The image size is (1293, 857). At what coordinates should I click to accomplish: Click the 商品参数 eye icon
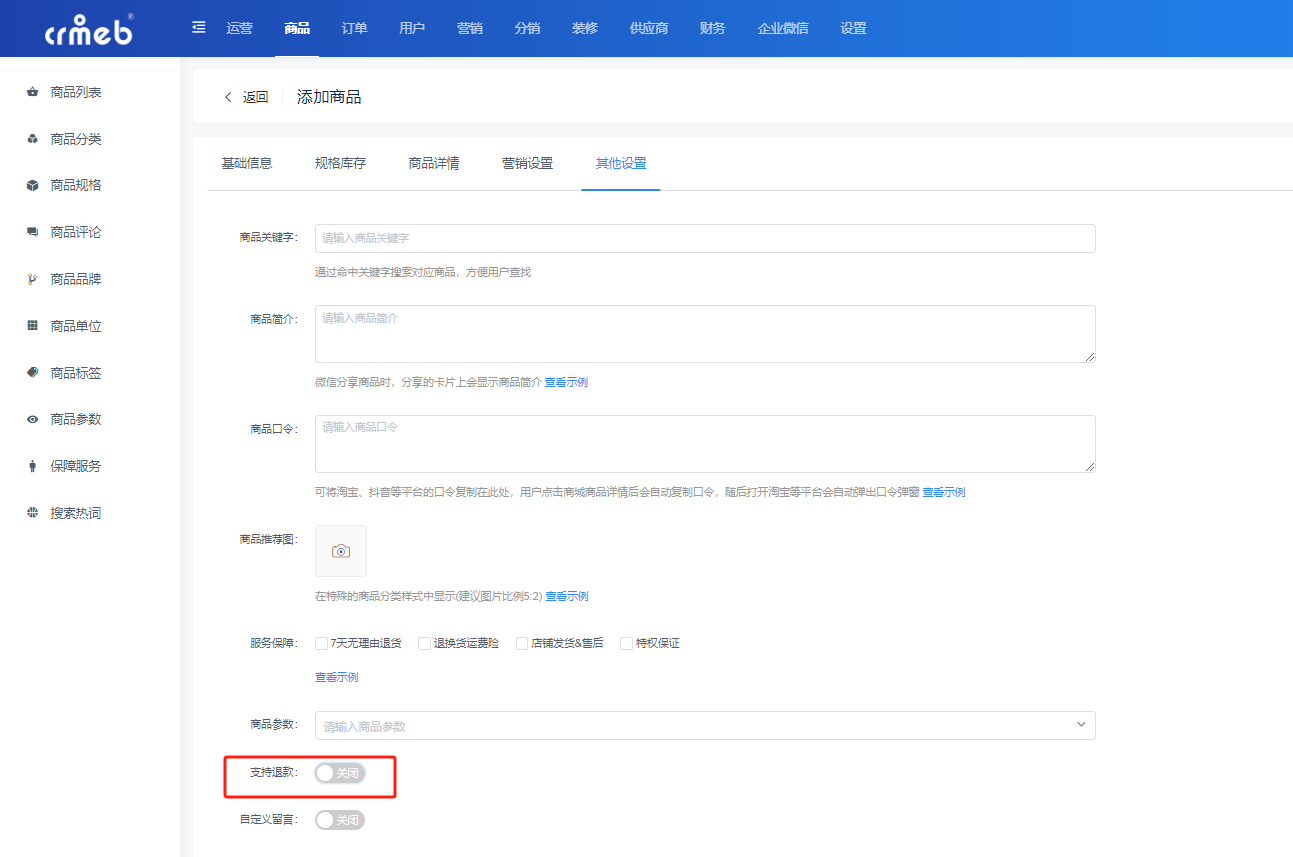coord(32,419)
